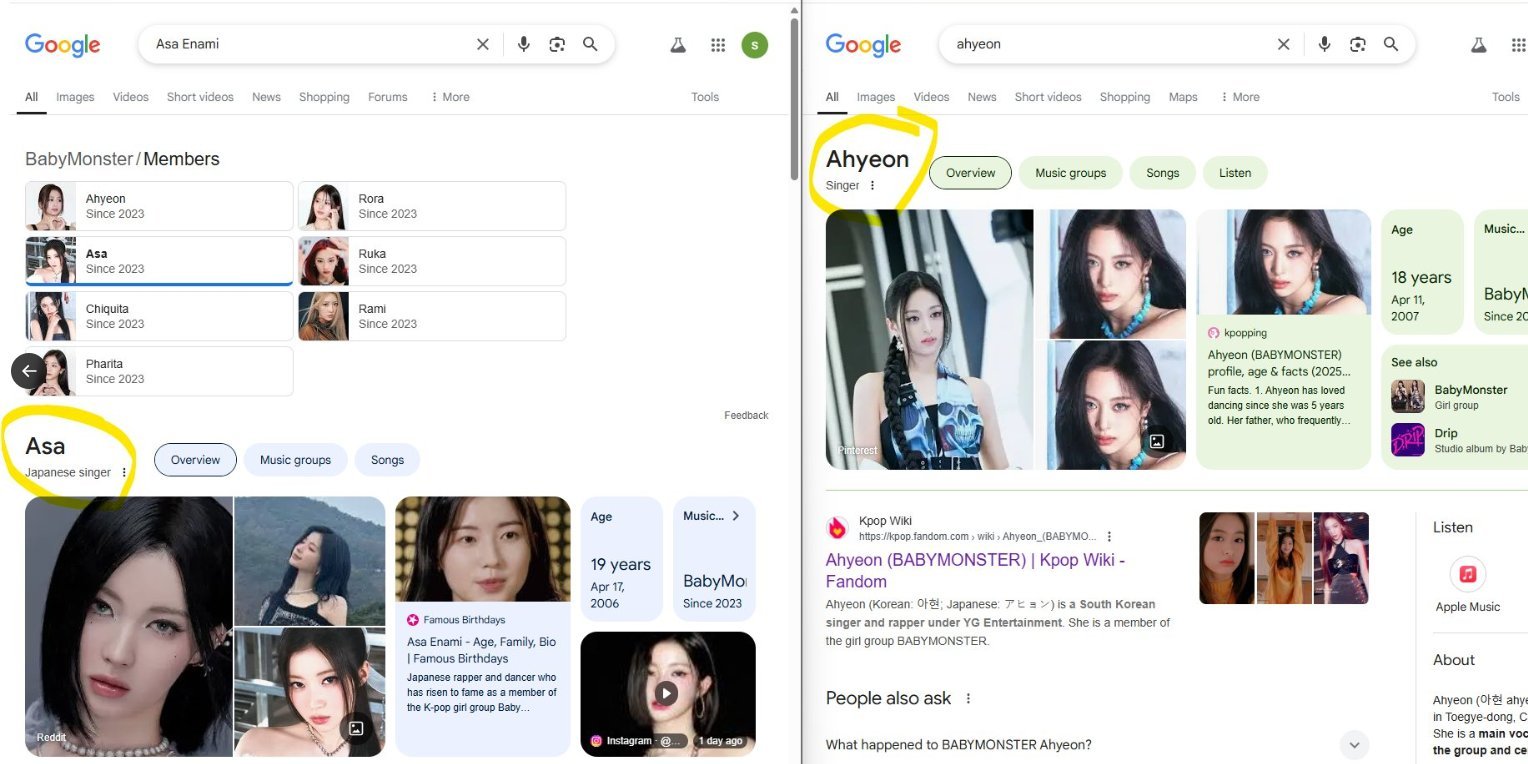Select 'Listen' chip under Ahyeon
This screenshot has width=1528, height=764.
coord(1235,173)
